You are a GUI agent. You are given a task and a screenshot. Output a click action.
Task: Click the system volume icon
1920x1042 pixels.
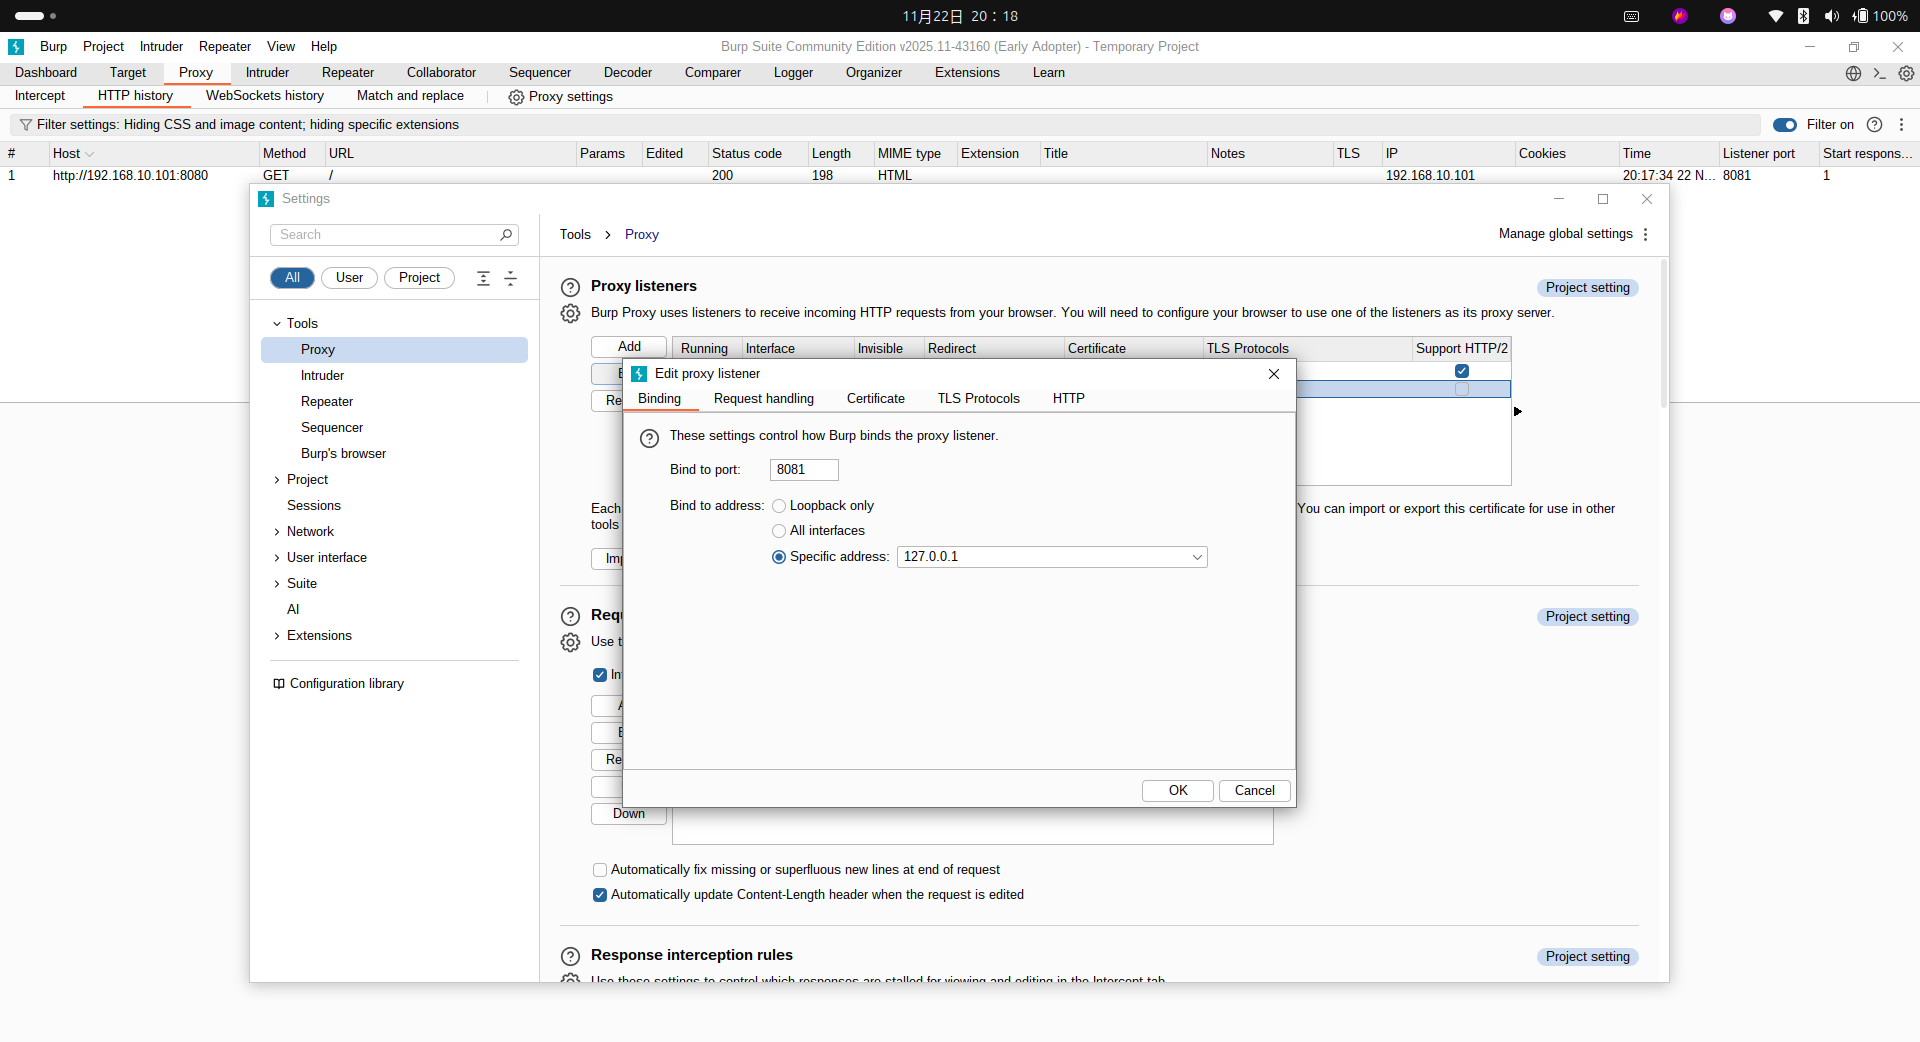click(1831, 16)
